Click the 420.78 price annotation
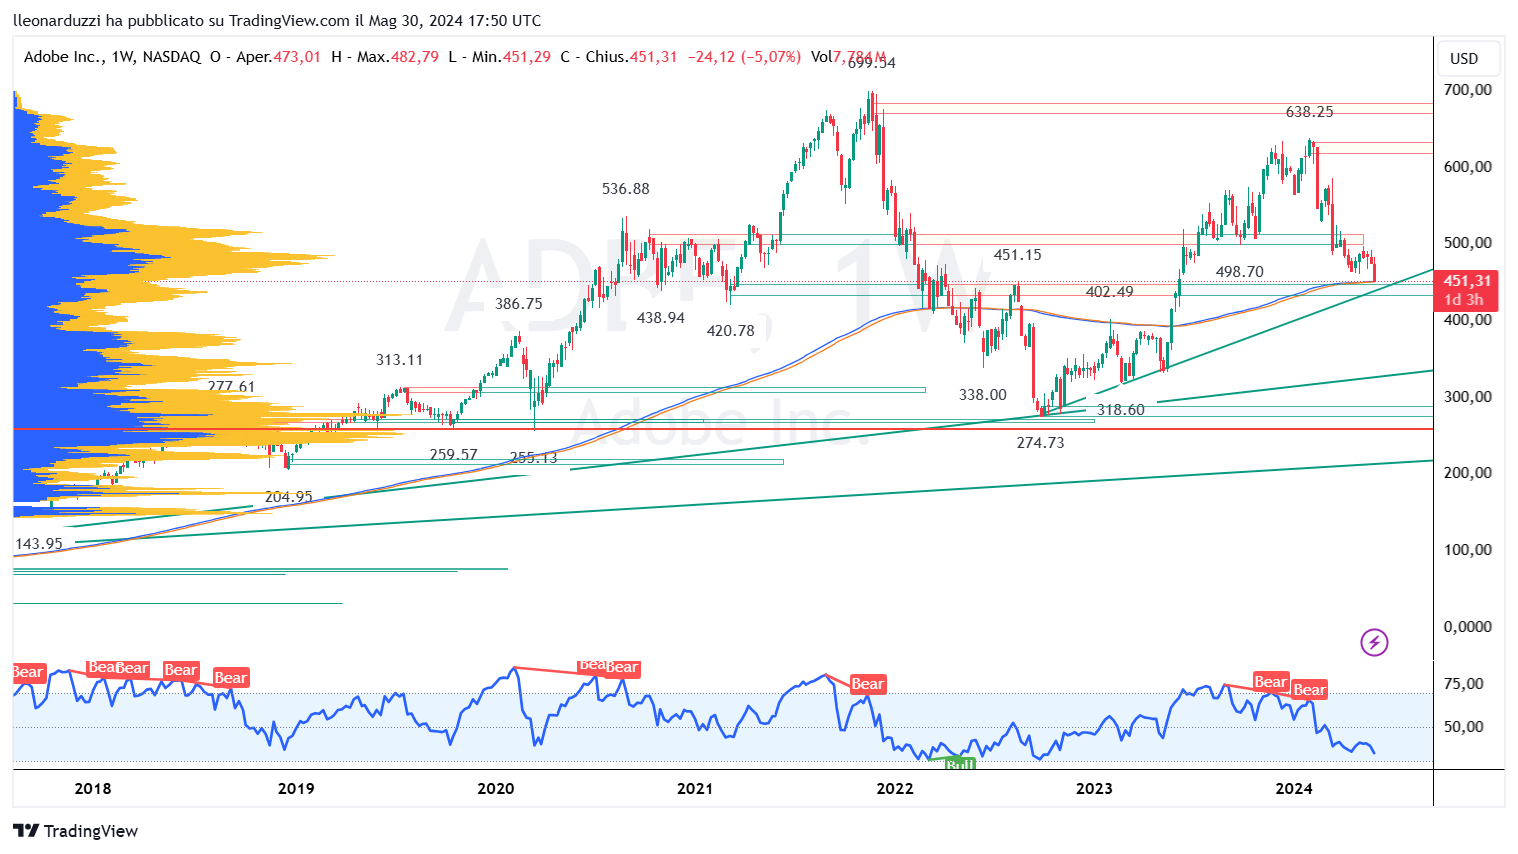This screenshot has width=1518, height=854. [730, 331]
